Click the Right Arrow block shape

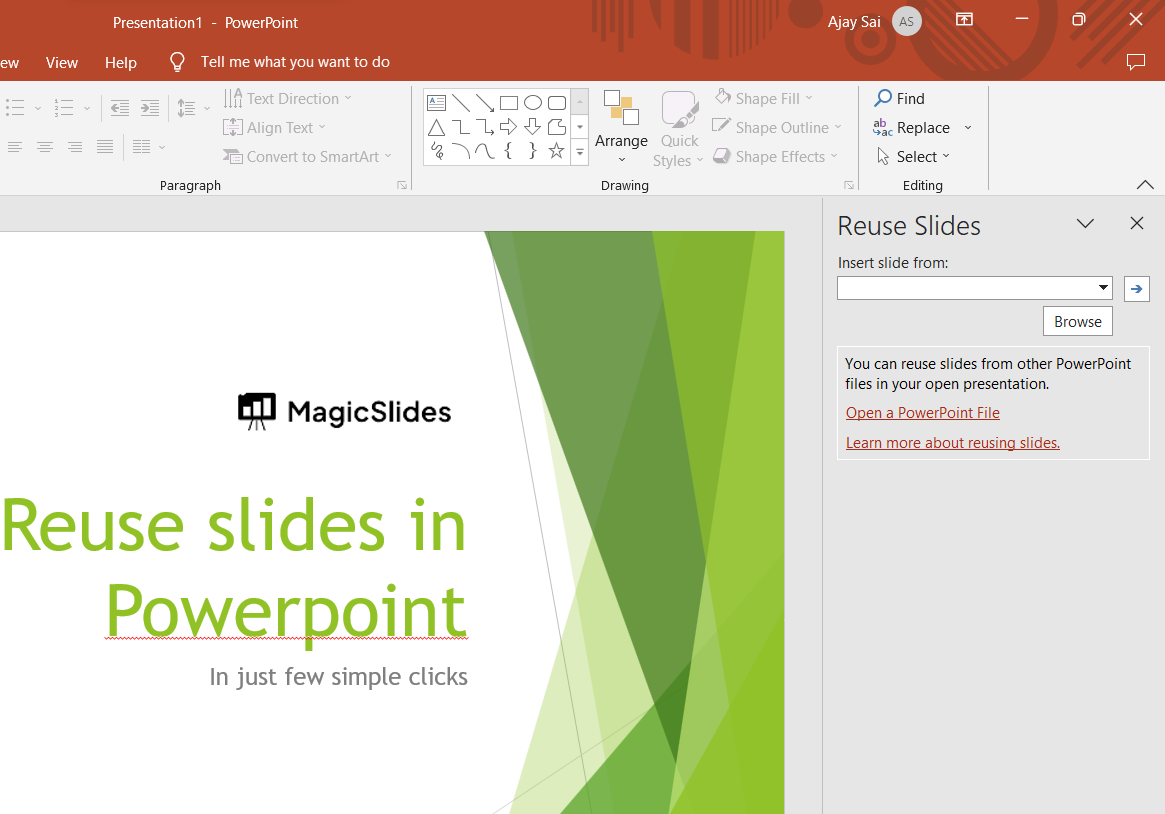tap(509, 127)
